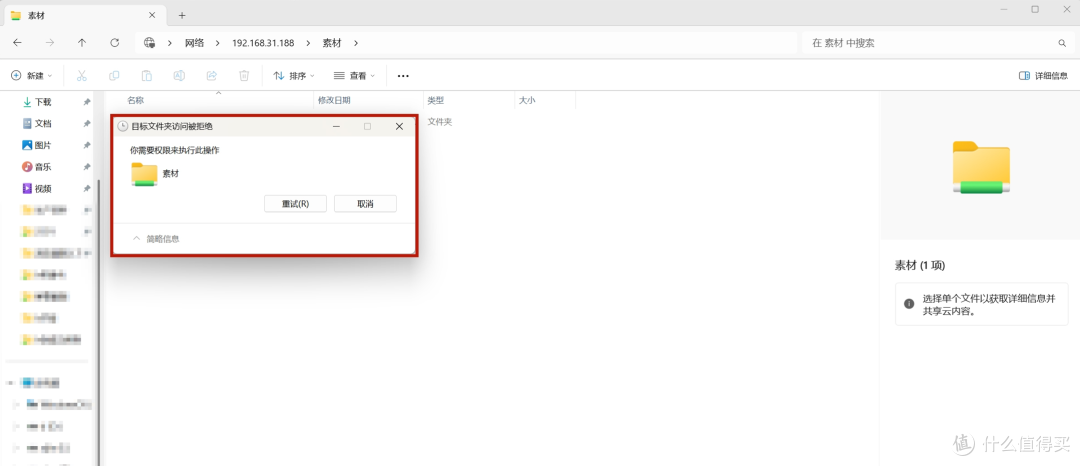
Task: Click the info icon in details pane
Action: tap(909, 304)
